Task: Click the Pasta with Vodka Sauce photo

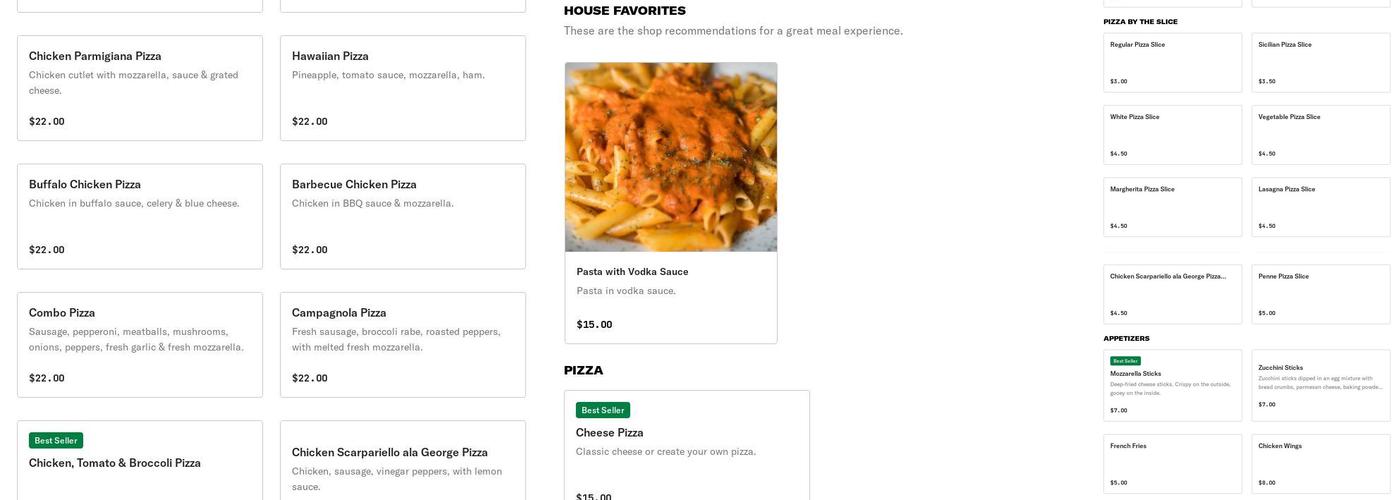Action: 670,157
